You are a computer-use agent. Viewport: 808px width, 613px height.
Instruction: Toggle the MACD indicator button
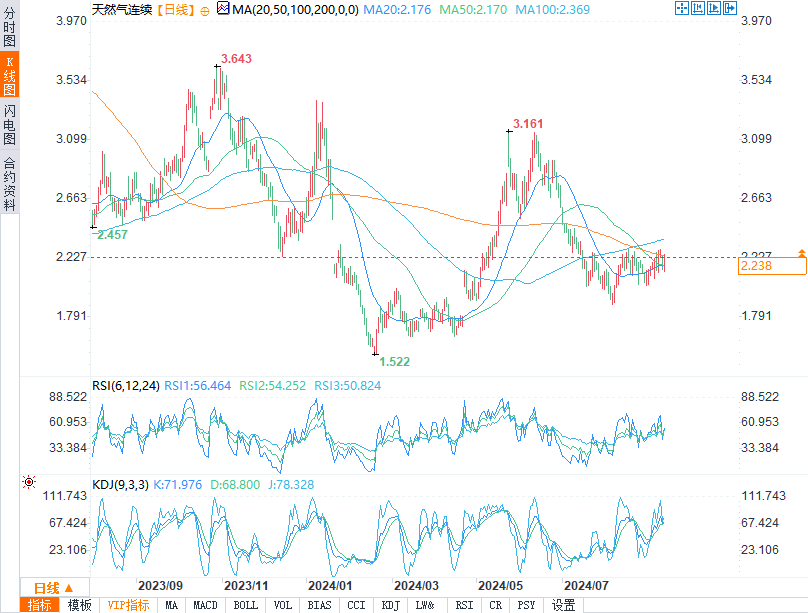tap(205, 605)
